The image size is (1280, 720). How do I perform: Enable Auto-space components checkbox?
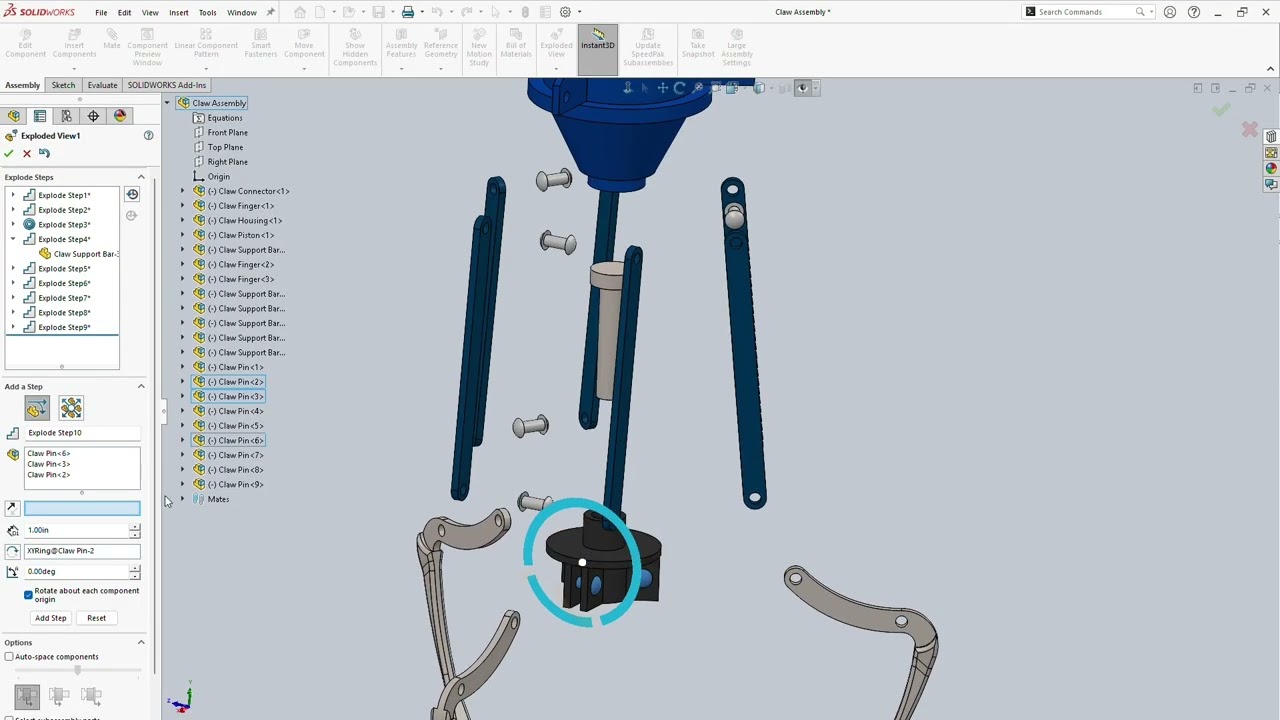point(9,657)
